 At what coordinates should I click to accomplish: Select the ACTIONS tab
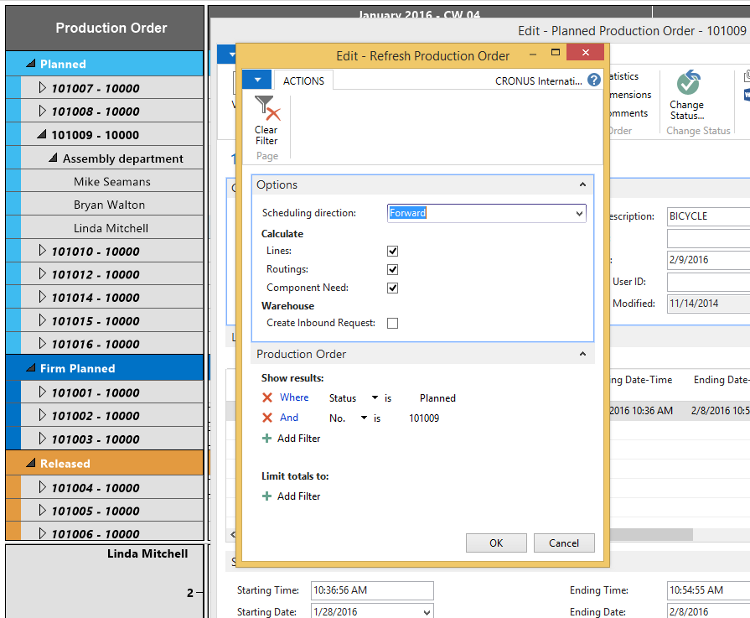coord(303,81)
